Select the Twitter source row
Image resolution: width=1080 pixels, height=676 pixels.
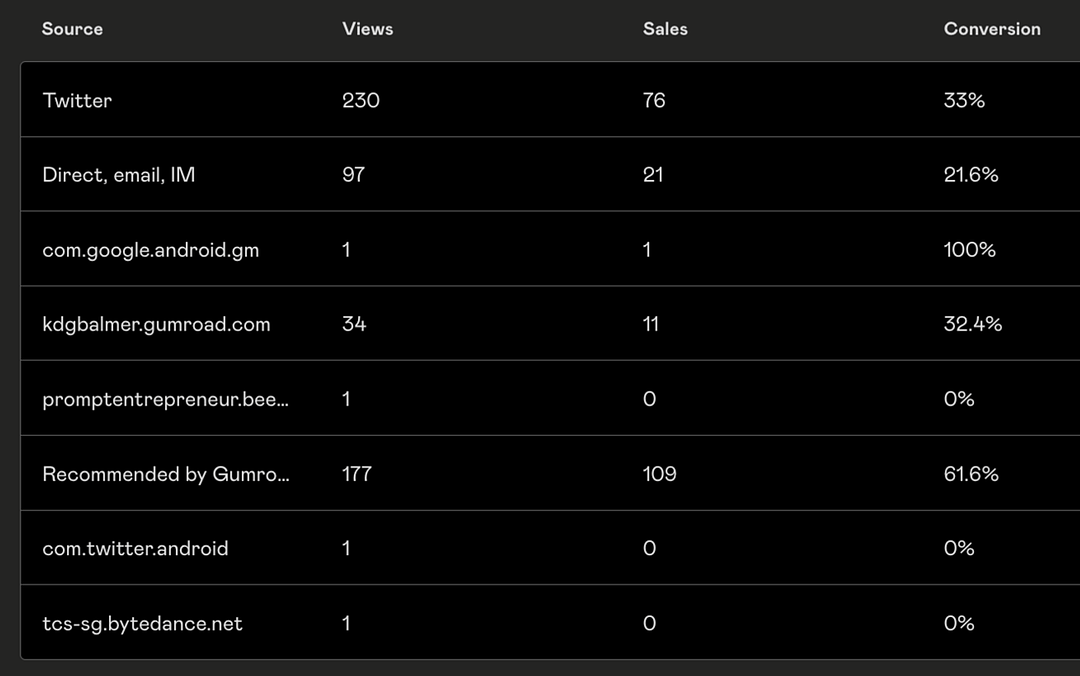point(77,100)
